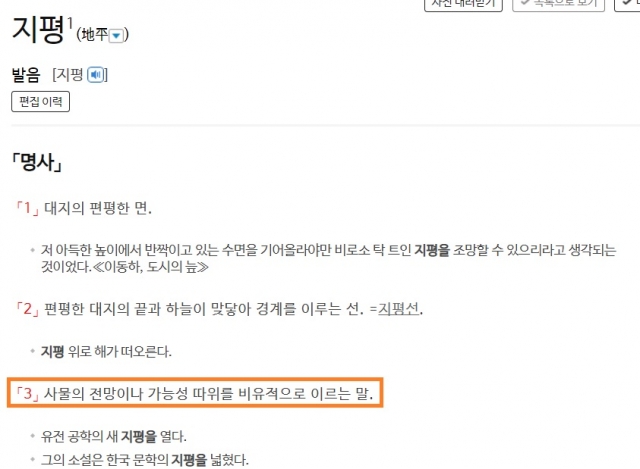The image size is (640, 469).
Task: Expand the hanja 地平 dropdown arrow
Action: pyautogui.click(x=116, y=36)
